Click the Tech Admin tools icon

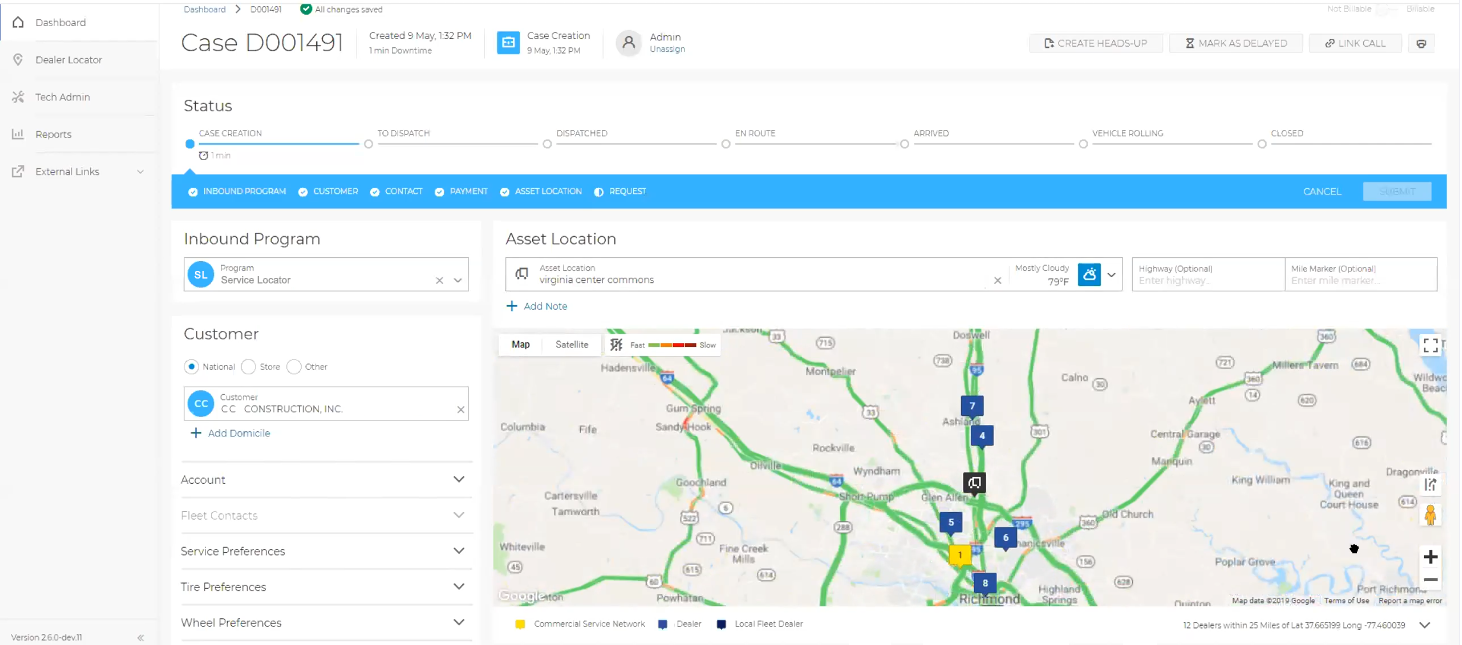click(17, 97)
